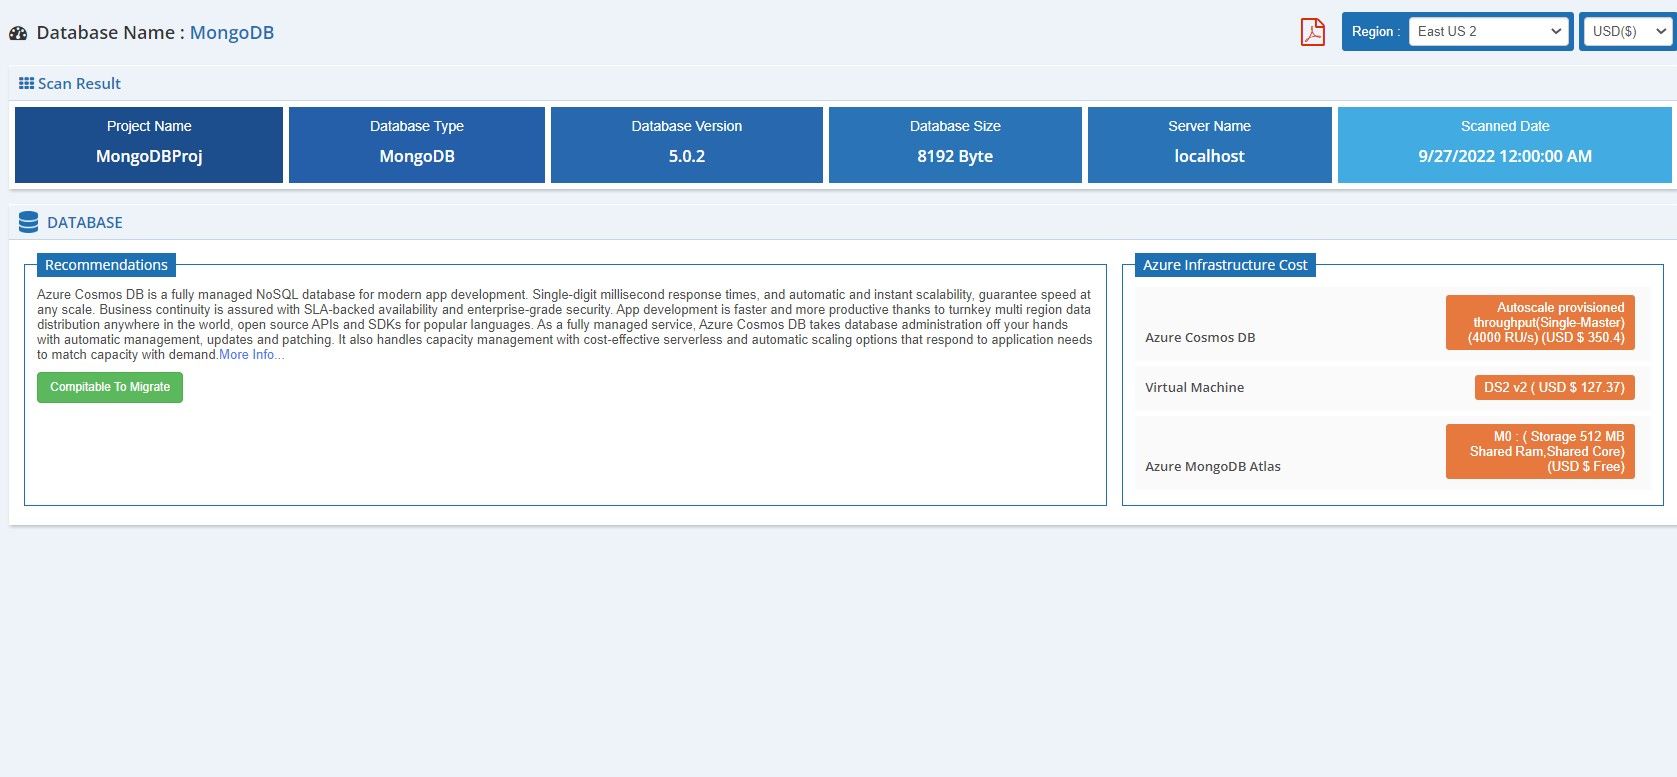The width and height of the screenshot is (1677, 777).
Task: Select the DS2 v2 Virtual Machine cost badge
Action: point(1554,387)
